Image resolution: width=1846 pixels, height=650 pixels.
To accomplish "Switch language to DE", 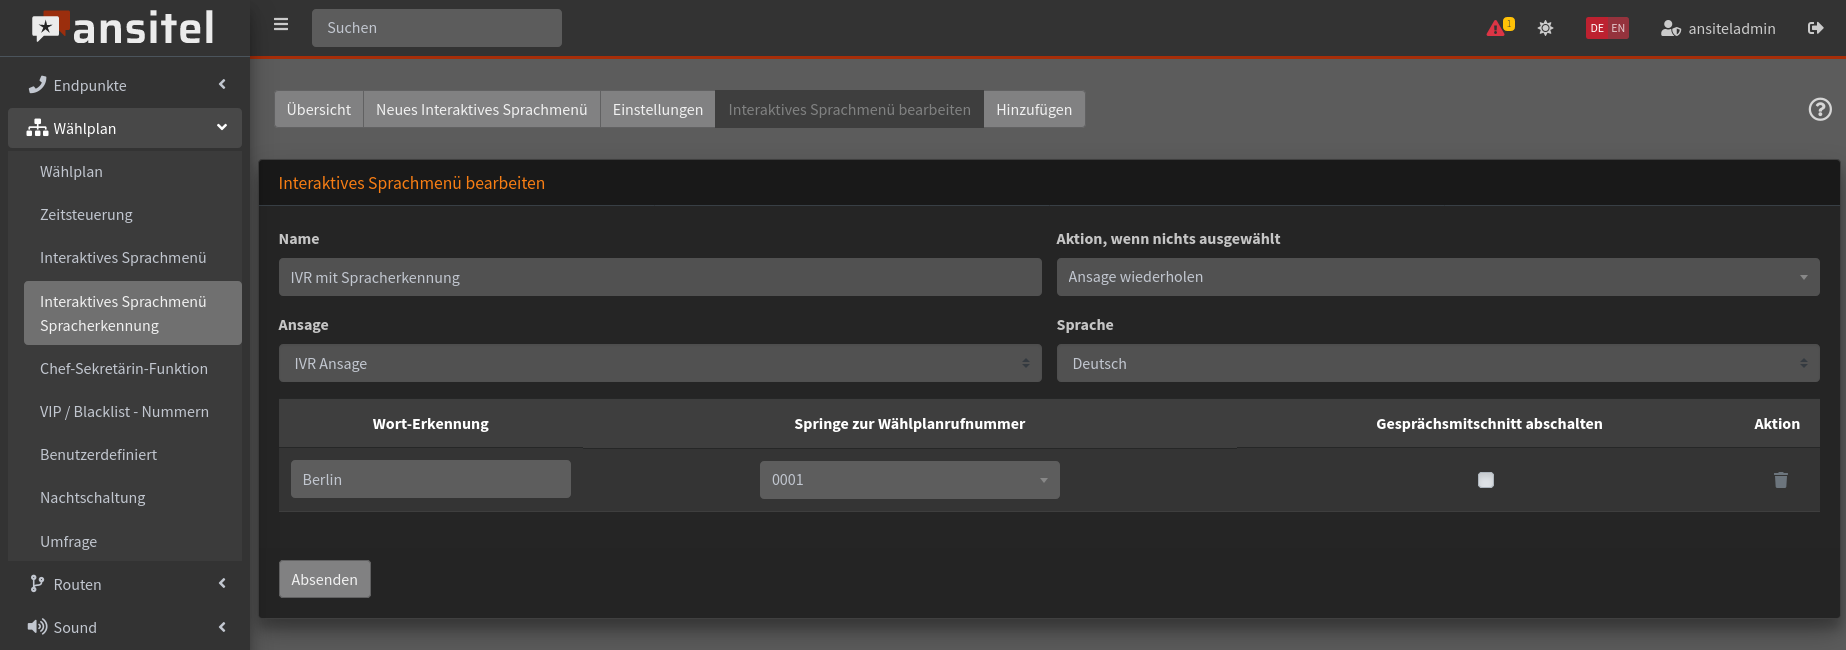I will 1597,28.
